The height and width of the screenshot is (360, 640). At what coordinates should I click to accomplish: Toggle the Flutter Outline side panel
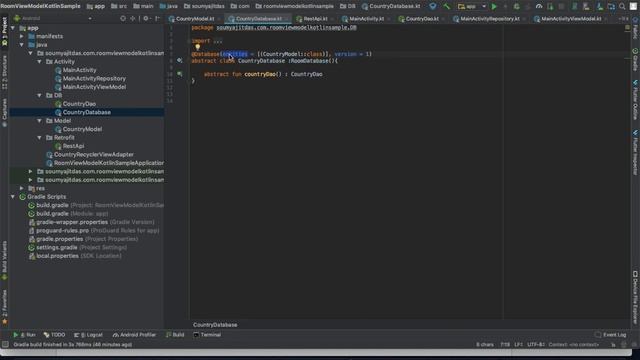[x=635, y=100]
